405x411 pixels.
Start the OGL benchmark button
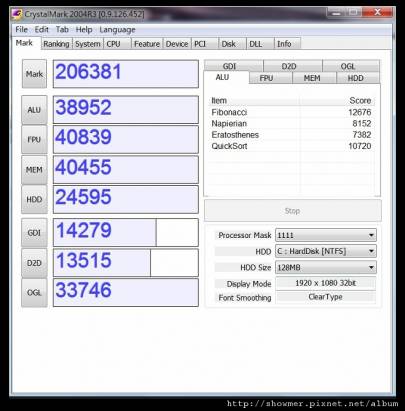34,293
